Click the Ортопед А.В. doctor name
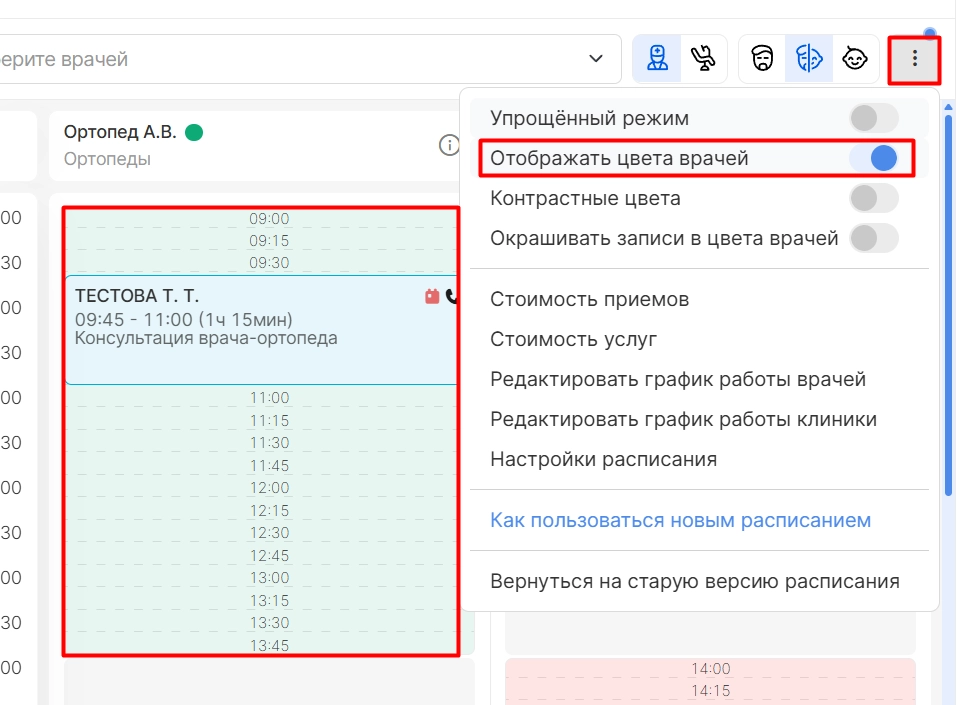The width and height of the screenshot is (964, 705). [x=120, y=132]
